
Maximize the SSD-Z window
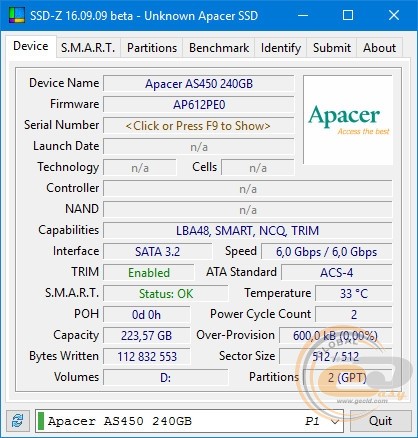[348, 15]
